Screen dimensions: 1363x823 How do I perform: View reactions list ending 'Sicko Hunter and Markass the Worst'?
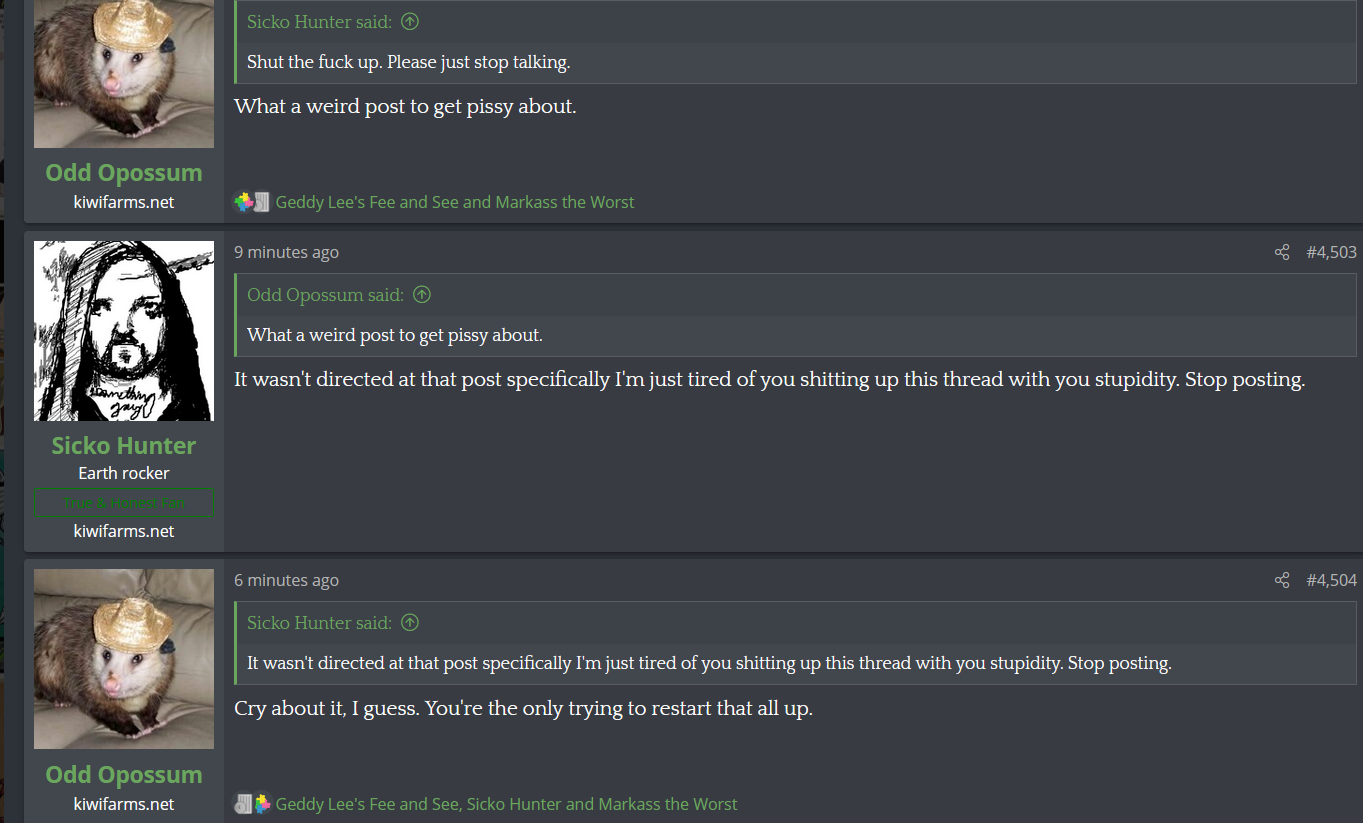506,804
